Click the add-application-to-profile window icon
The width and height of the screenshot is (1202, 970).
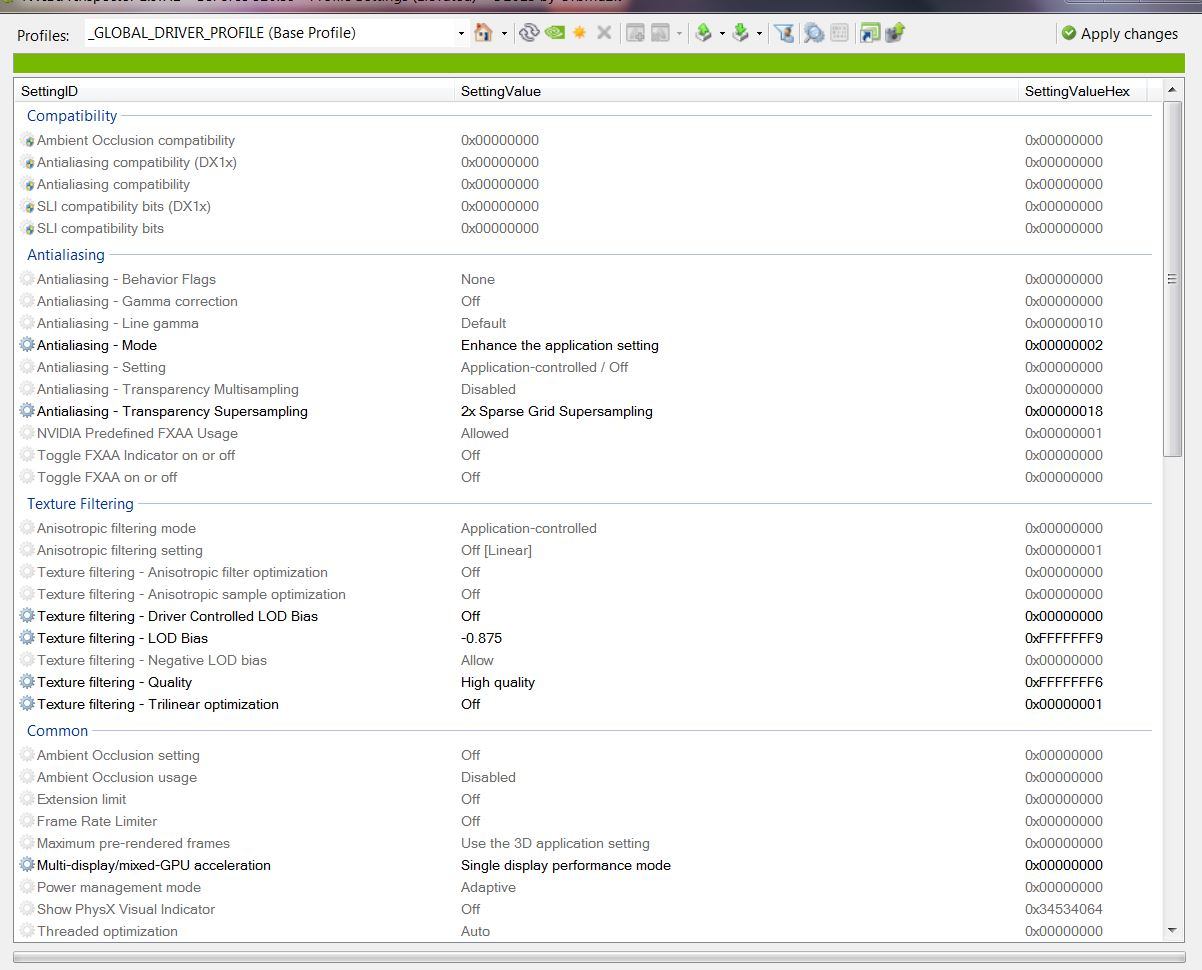click(x=635, y=33)
